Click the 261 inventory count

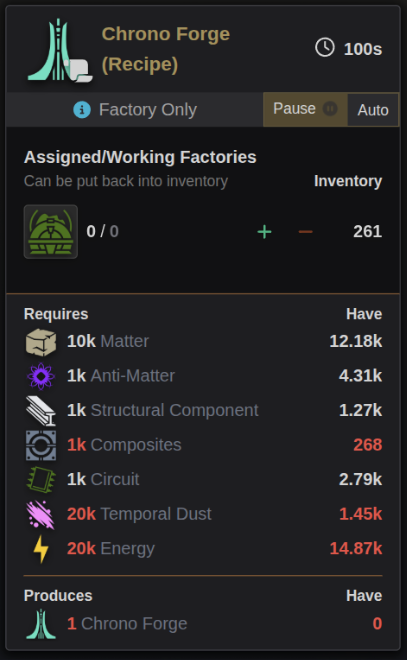(367, 232)
